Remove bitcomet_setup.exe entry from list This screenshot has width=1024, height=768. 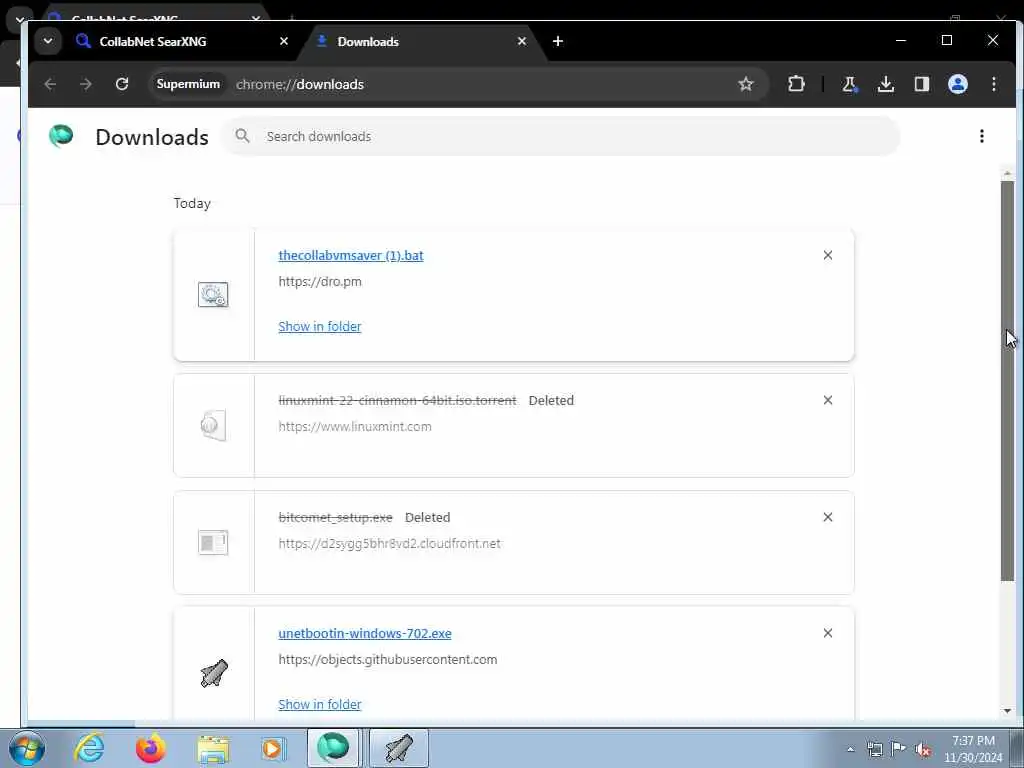(x=827, y=517)
